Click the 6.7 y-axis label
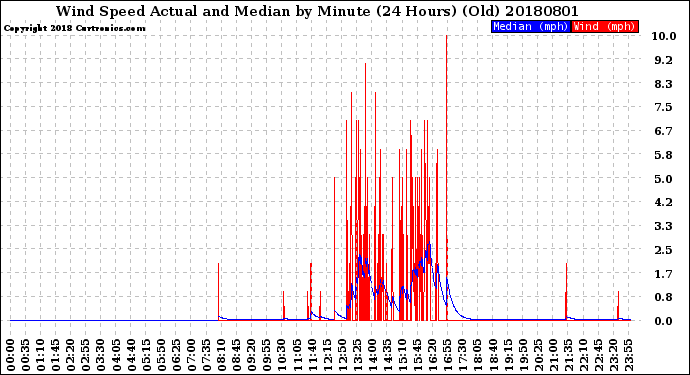The width and height of the screenshot is (690, 375). click(664, 131)
